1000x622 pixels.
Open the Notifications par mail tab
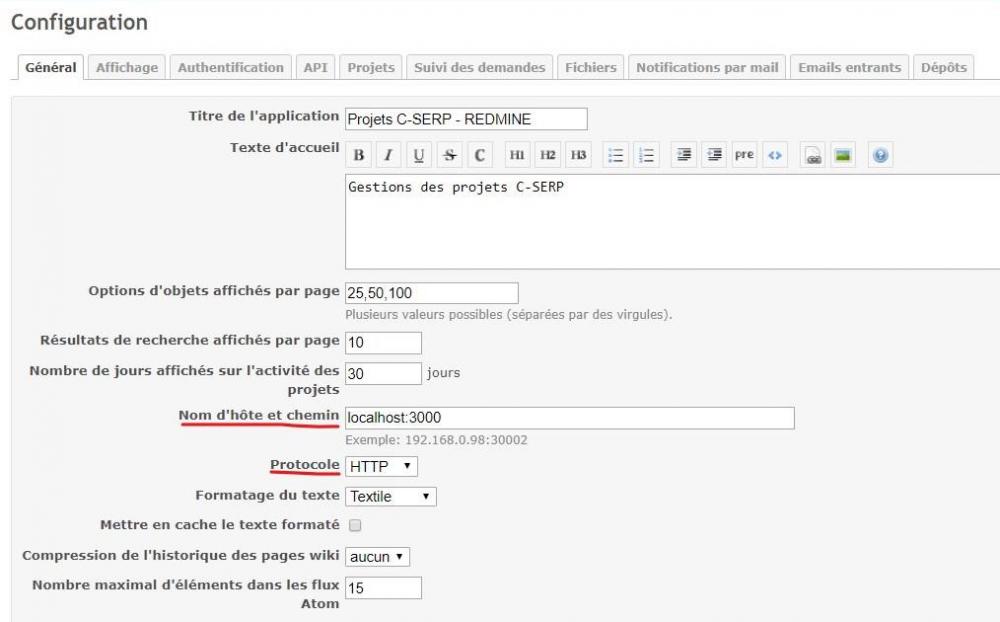coord(707,67)
